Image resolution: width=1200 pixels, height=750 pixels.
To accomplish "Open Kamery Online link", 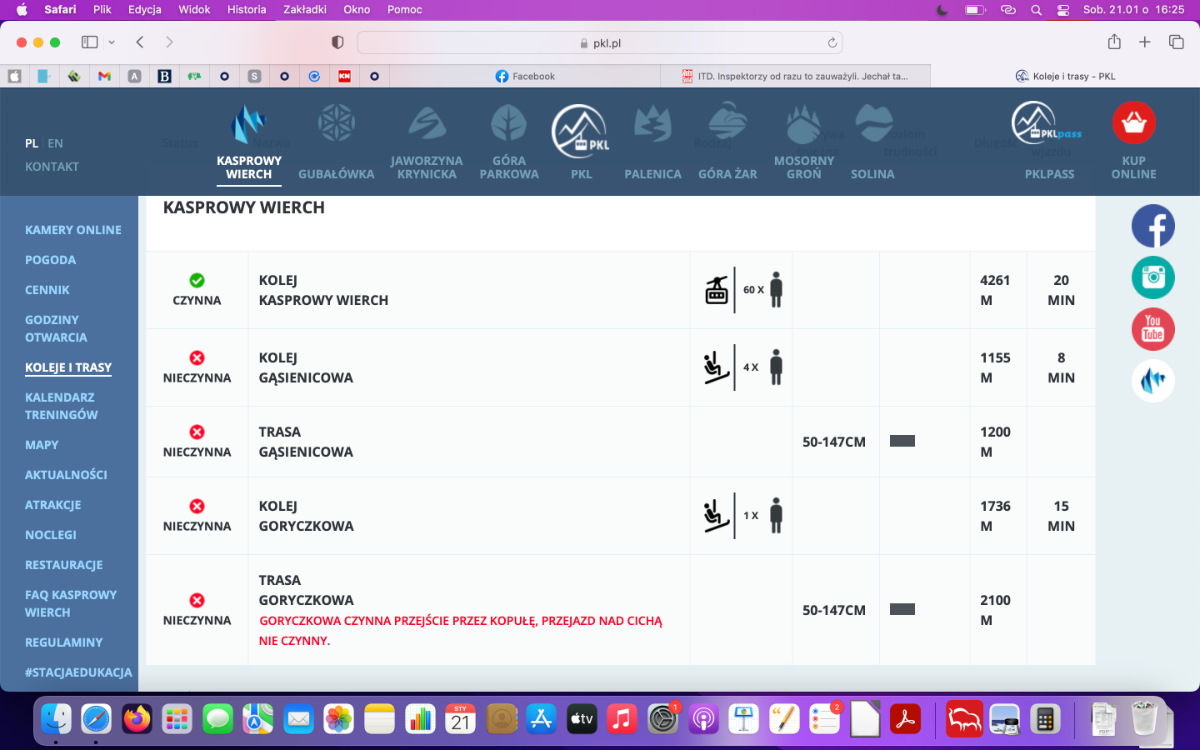I will click(x=73, y=230).
